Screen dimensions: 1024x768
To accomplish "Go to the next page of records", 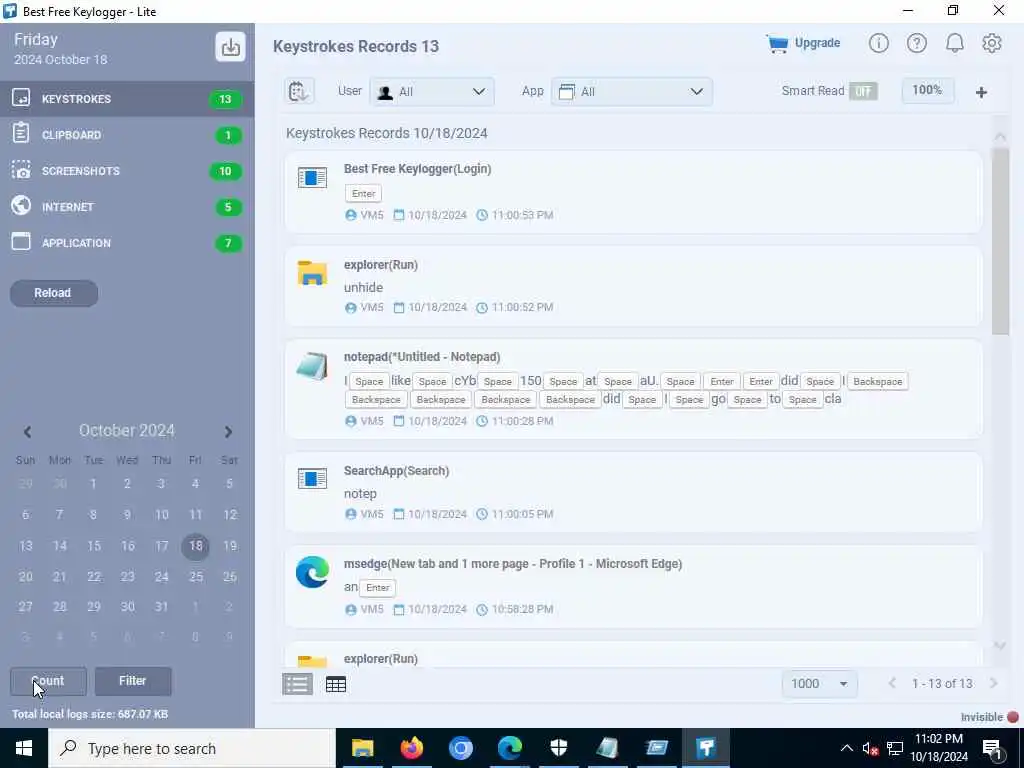I will (994, 683).
